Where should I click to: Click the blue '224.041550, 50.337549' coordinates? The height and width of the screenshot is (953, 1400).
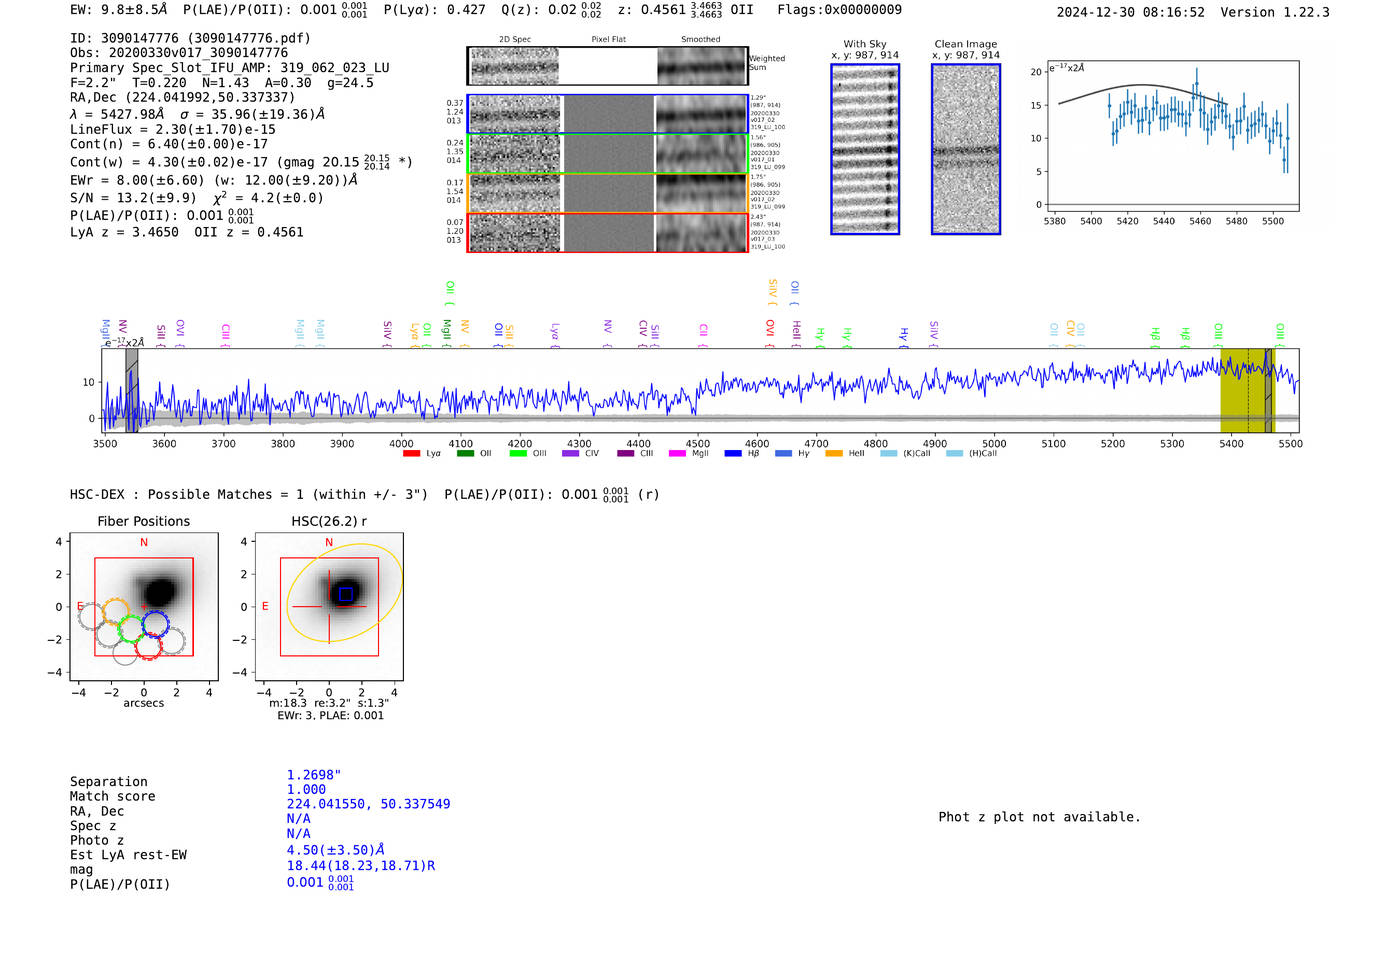tap(368, 804)
